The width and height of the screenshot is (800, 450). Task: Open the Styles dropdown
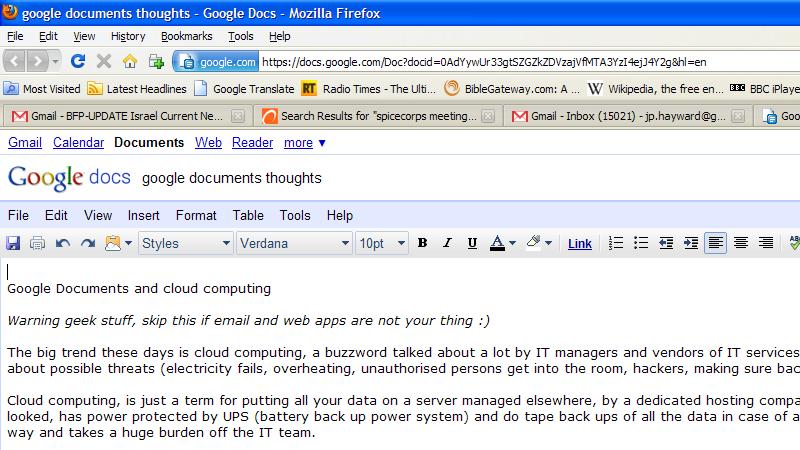coord(184,243)
